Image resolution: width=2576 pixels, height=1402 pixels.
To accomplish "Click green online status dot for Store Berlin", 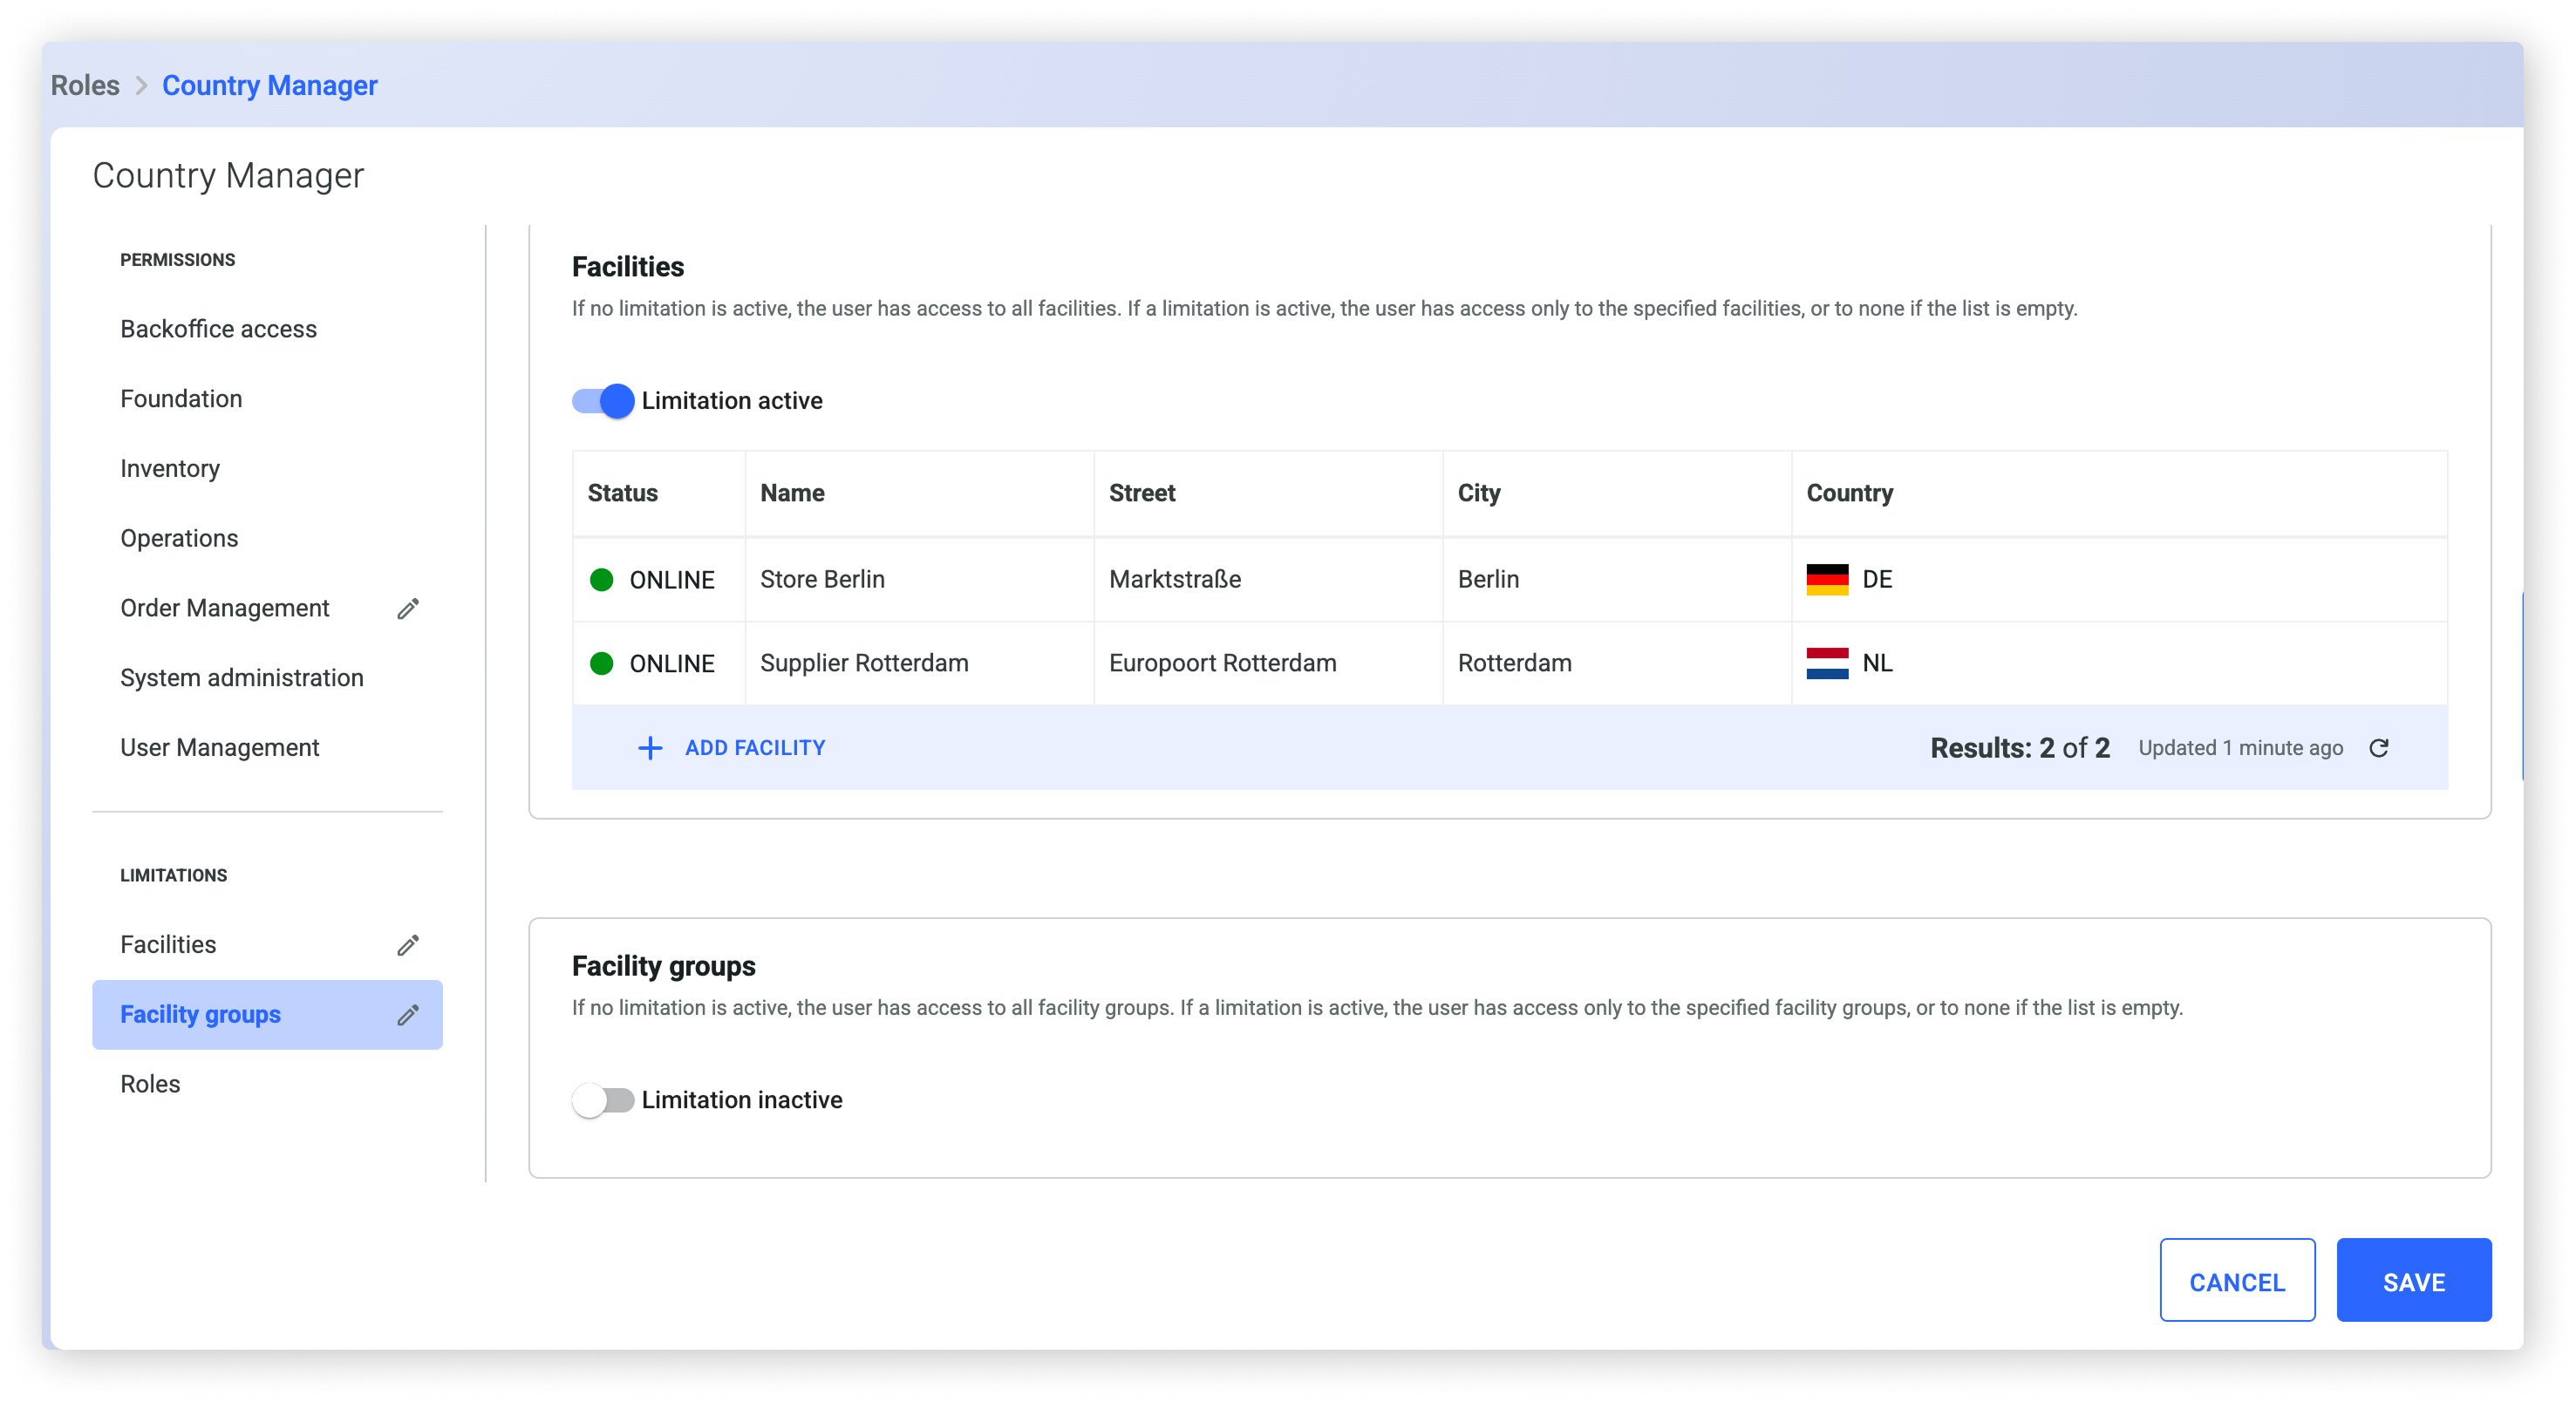I will click(602, 580).
